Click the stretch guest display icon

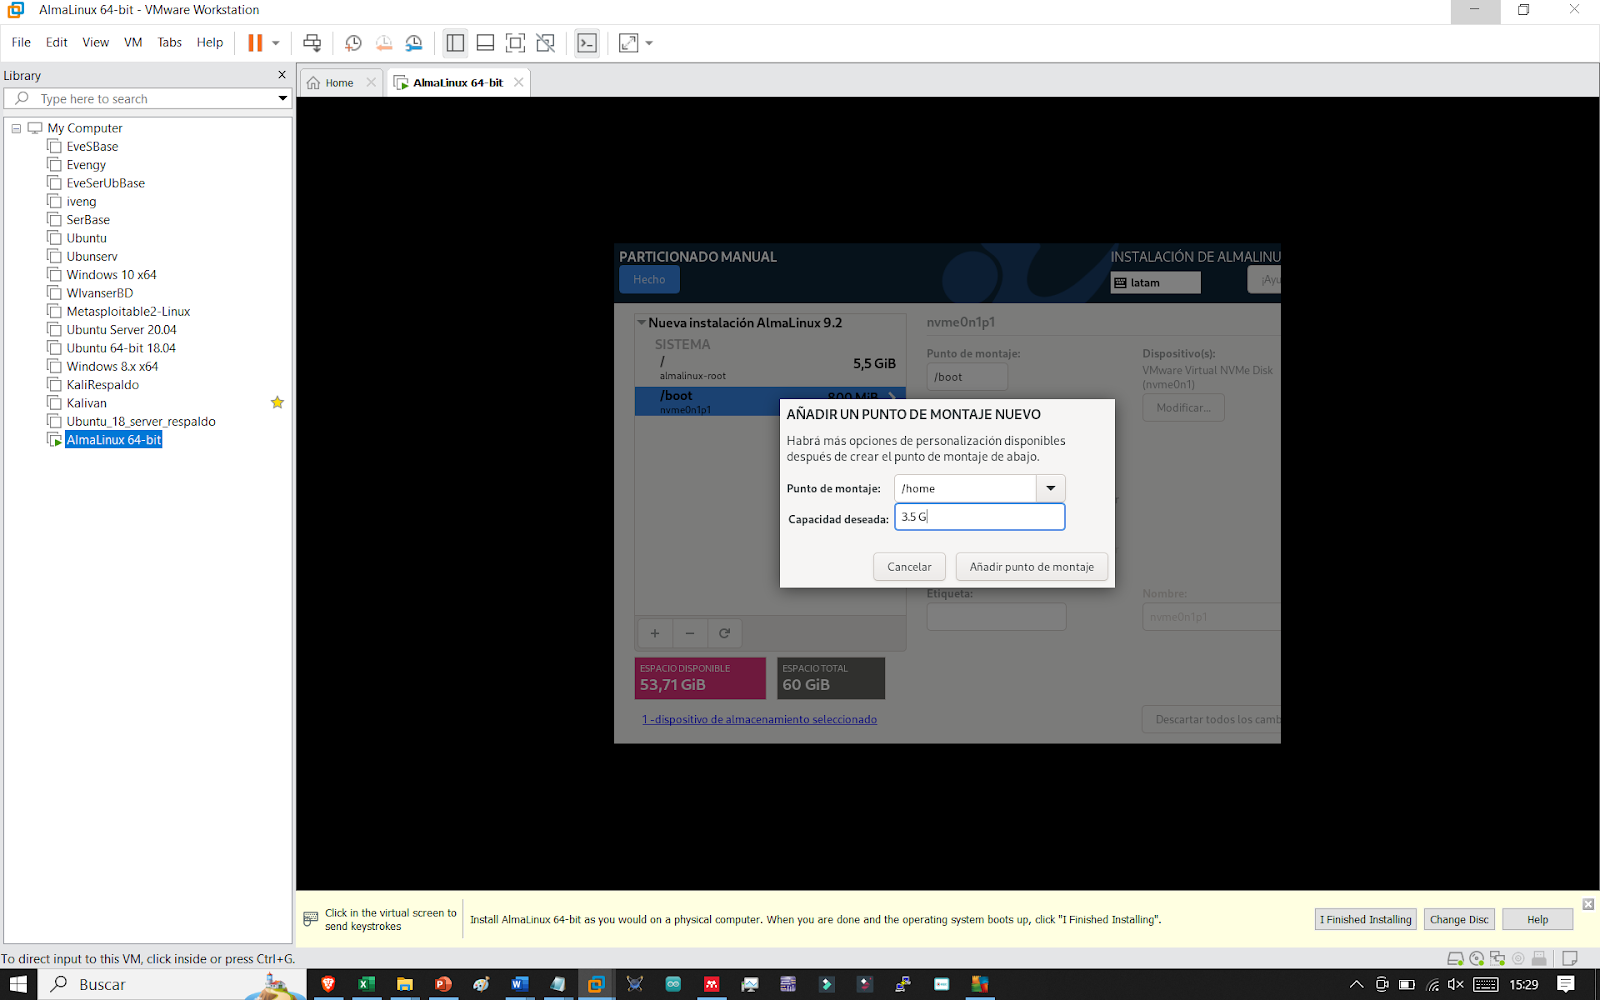628,43
